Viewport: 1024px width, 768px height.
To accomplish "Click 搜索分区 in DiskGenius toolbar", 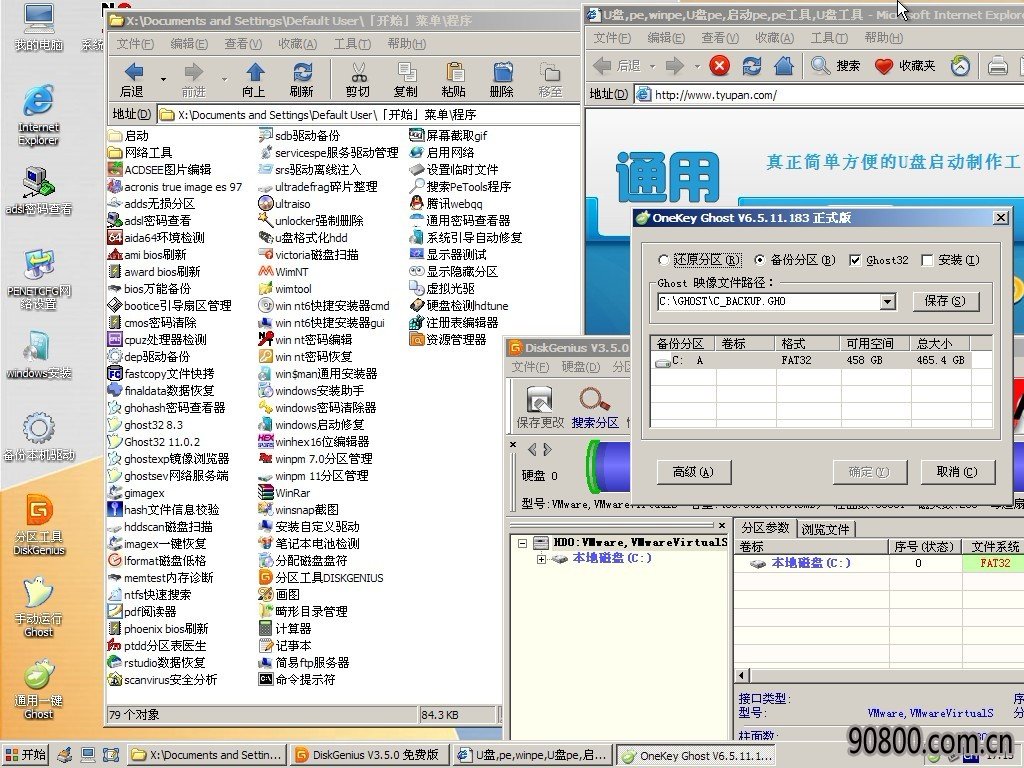I will (x=595, y=407).
